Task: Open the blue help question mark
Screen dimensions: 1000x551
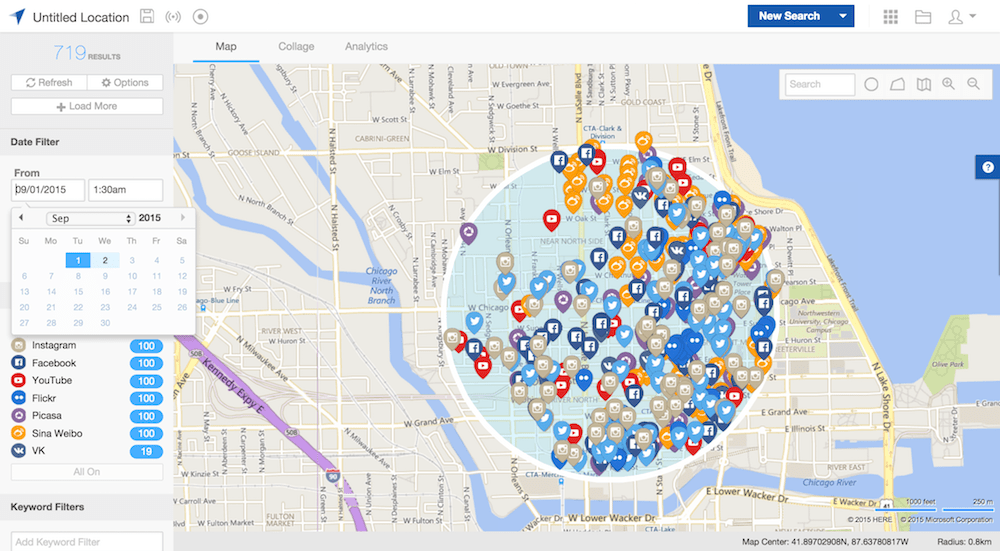Action: [988, 167]
